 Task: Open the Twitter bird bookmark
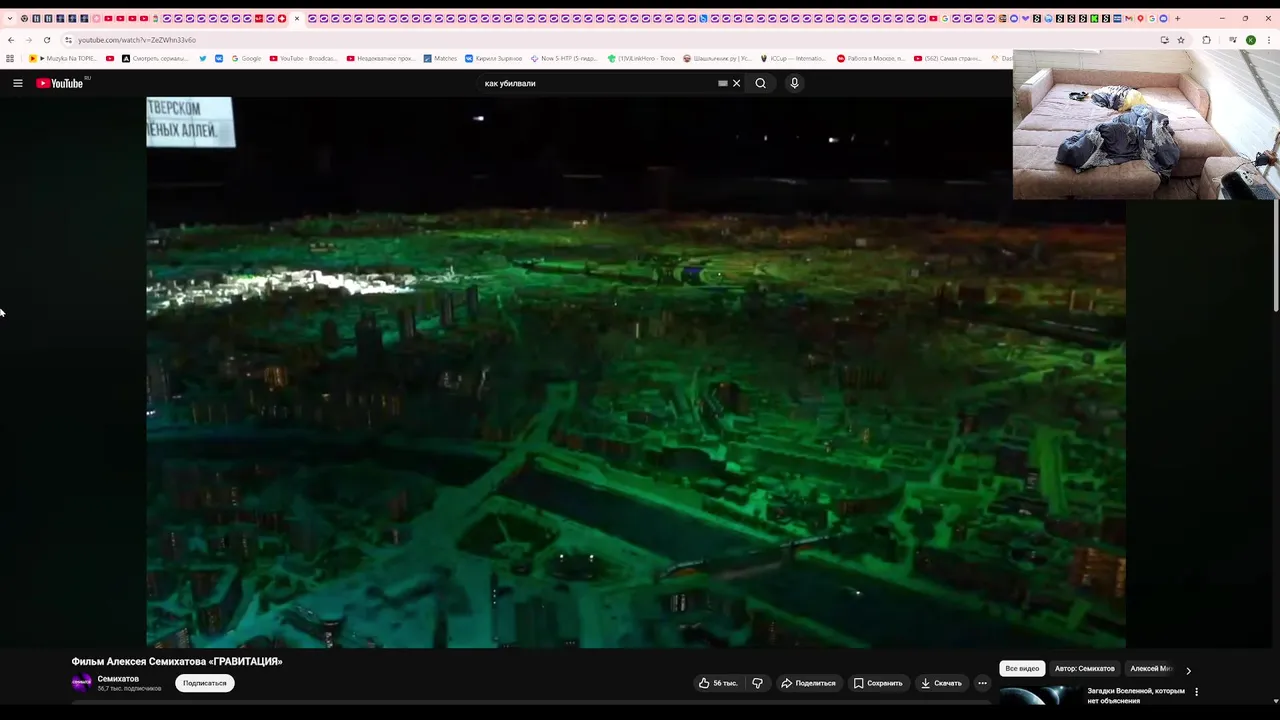click(203, 58)
